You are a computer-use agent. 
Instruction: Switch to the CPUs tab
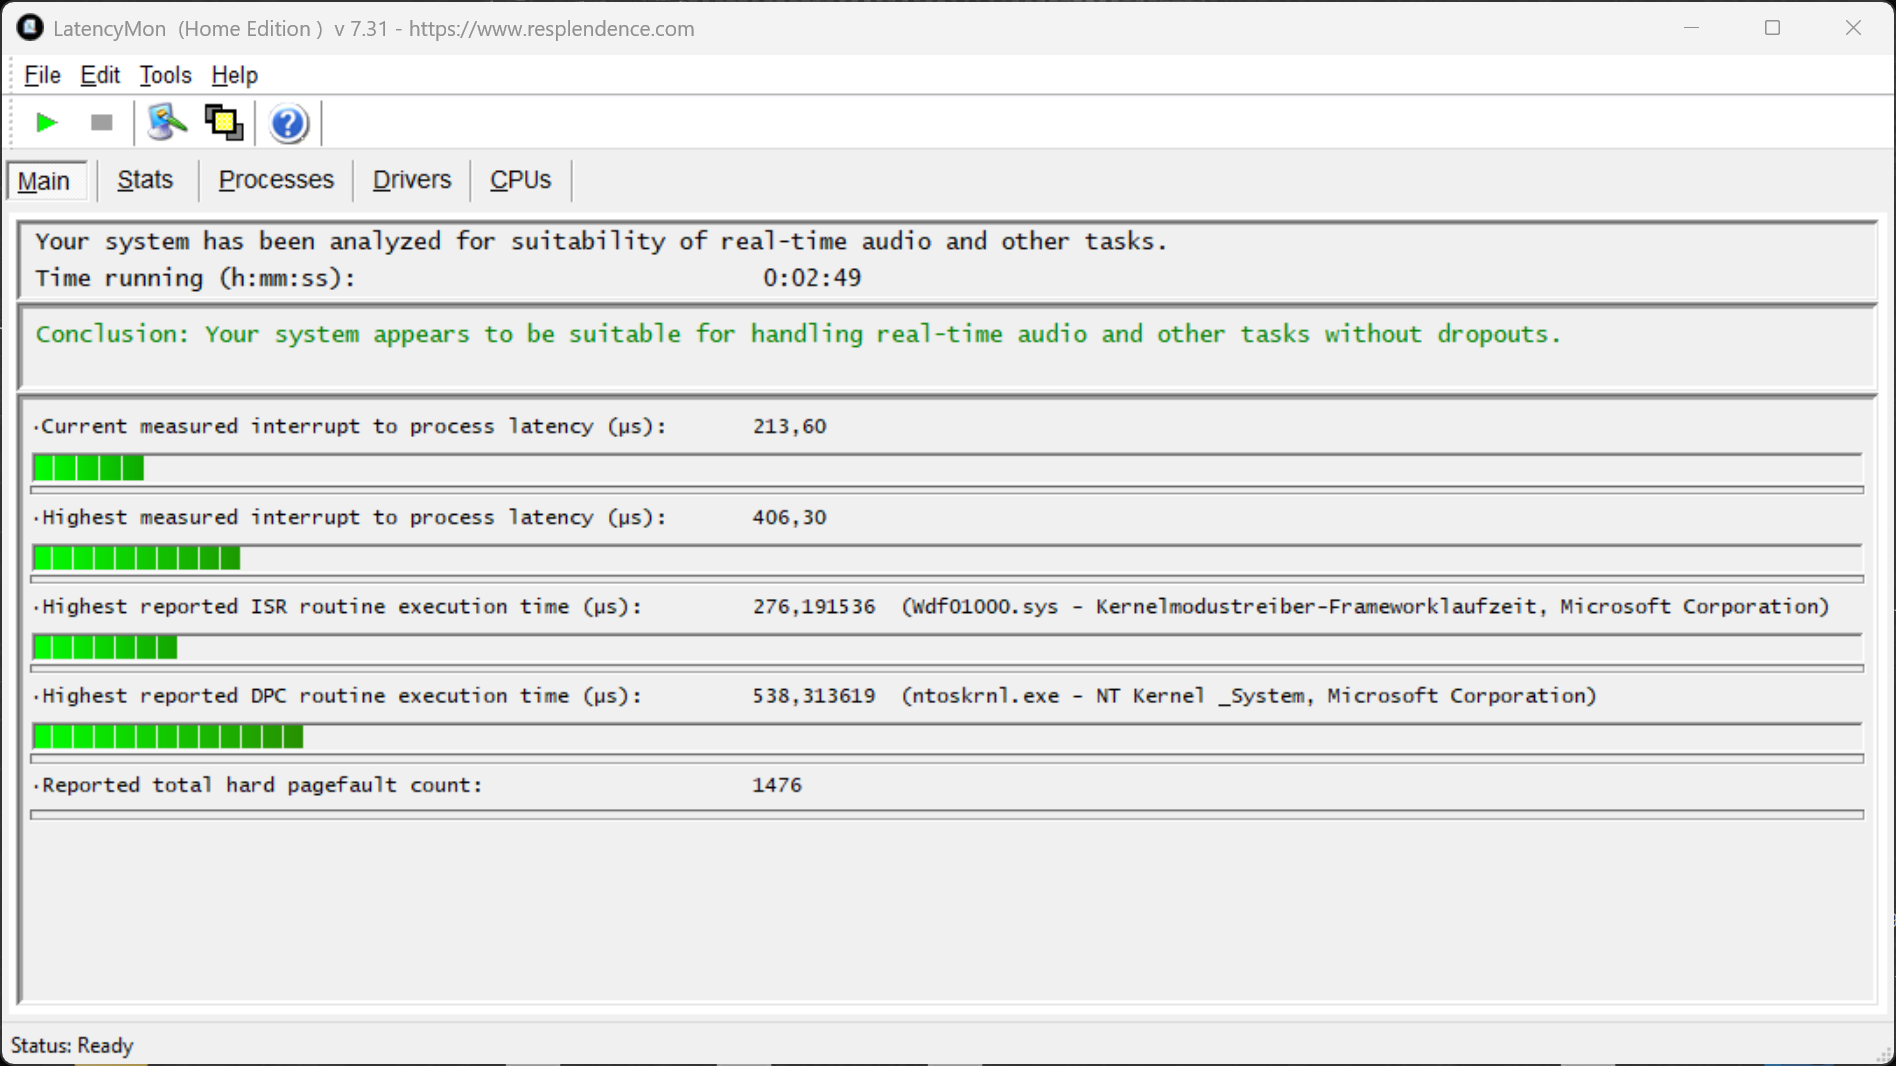pyautogui.click(x=520, y=180)
